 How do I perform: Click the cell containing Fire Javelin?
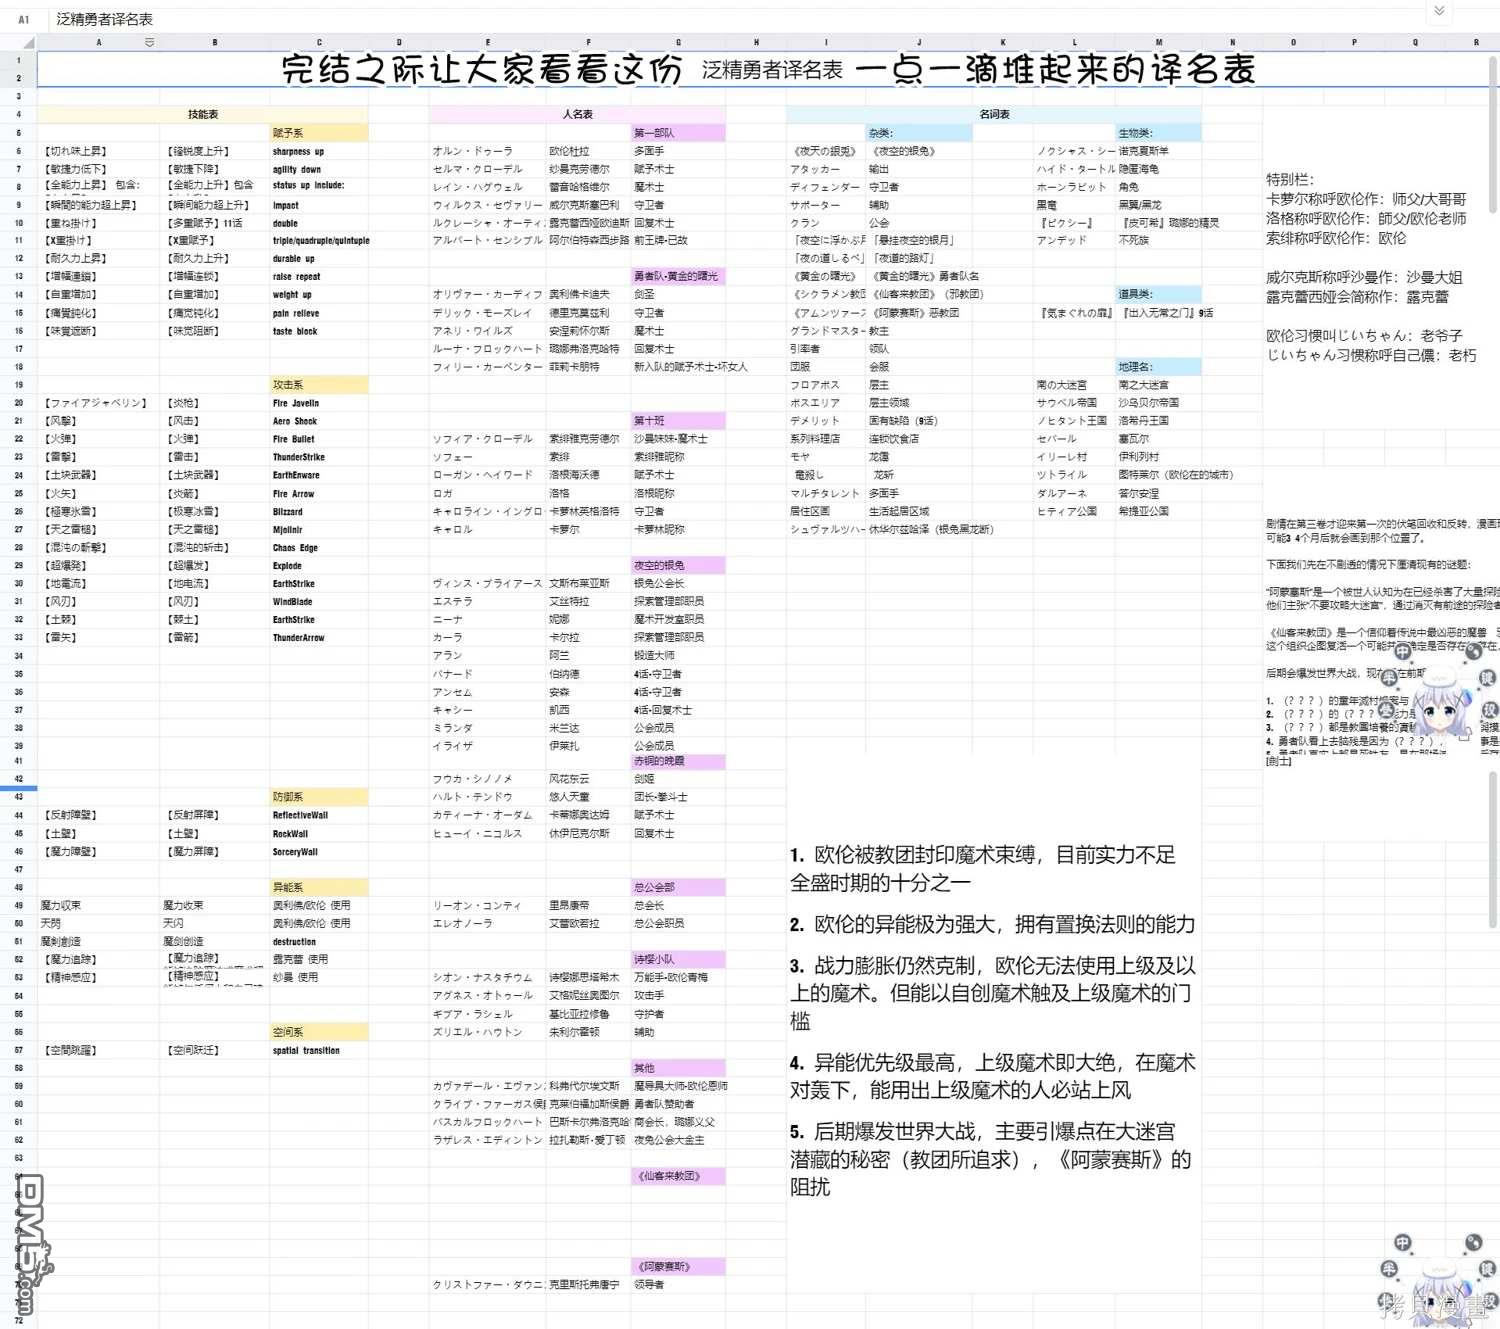(319, 403)
